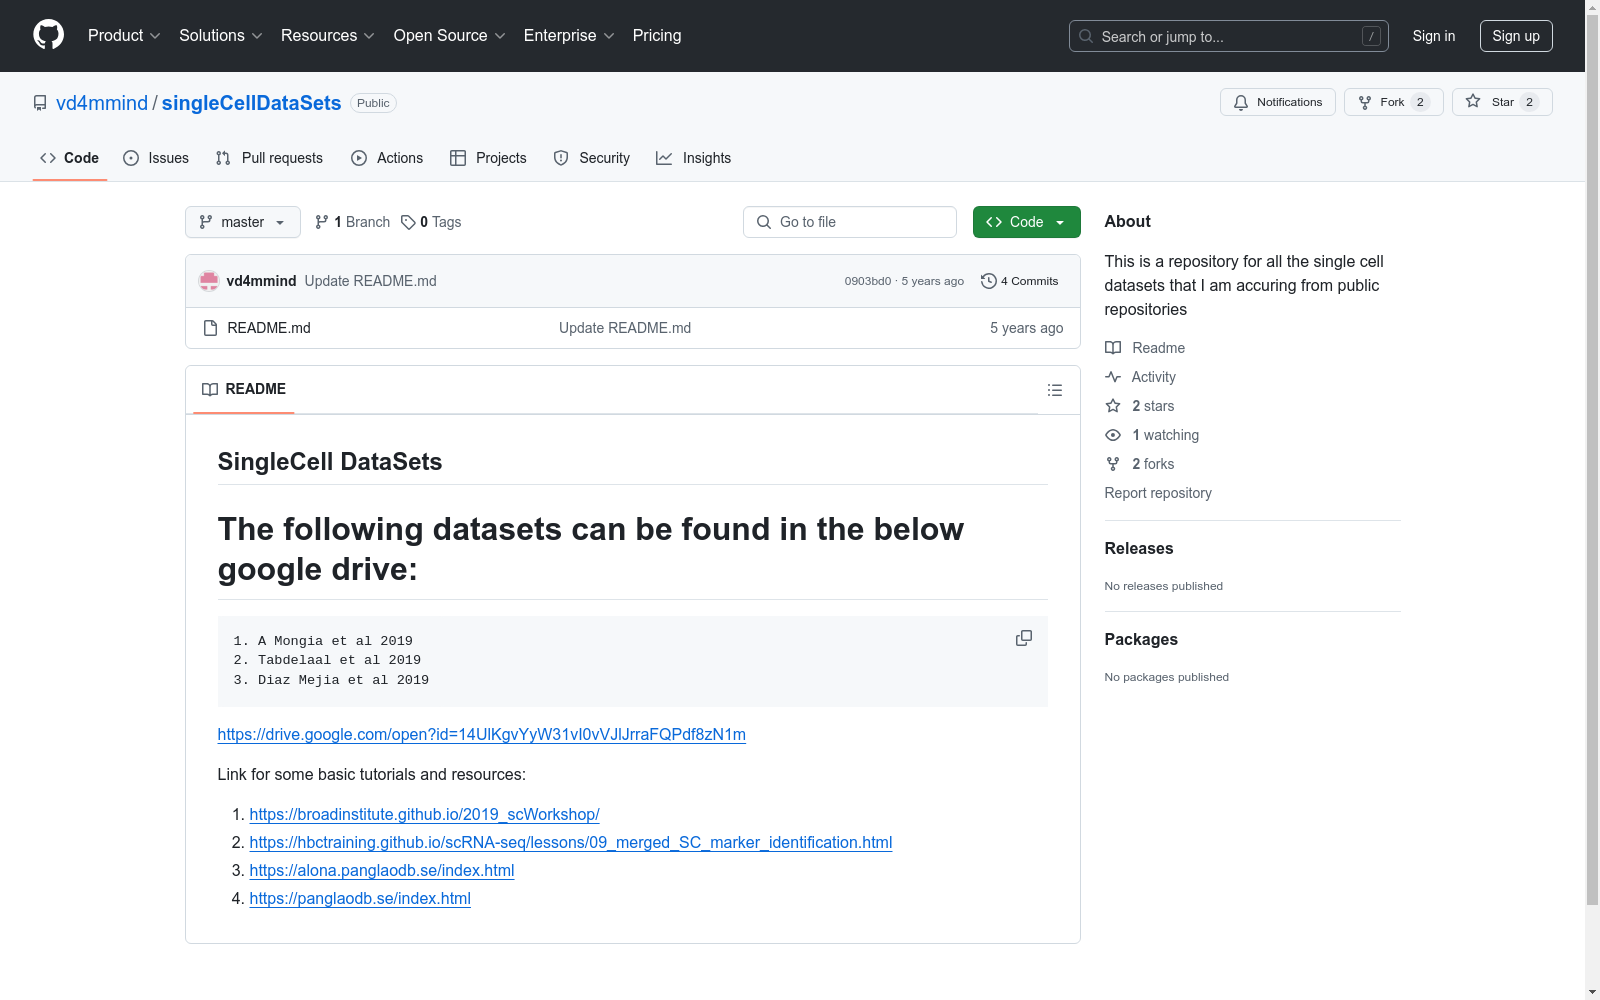Viewport: 1600px width, 1000px height.
Task: View the 0 Tags link
Action: tap(431, 222)
